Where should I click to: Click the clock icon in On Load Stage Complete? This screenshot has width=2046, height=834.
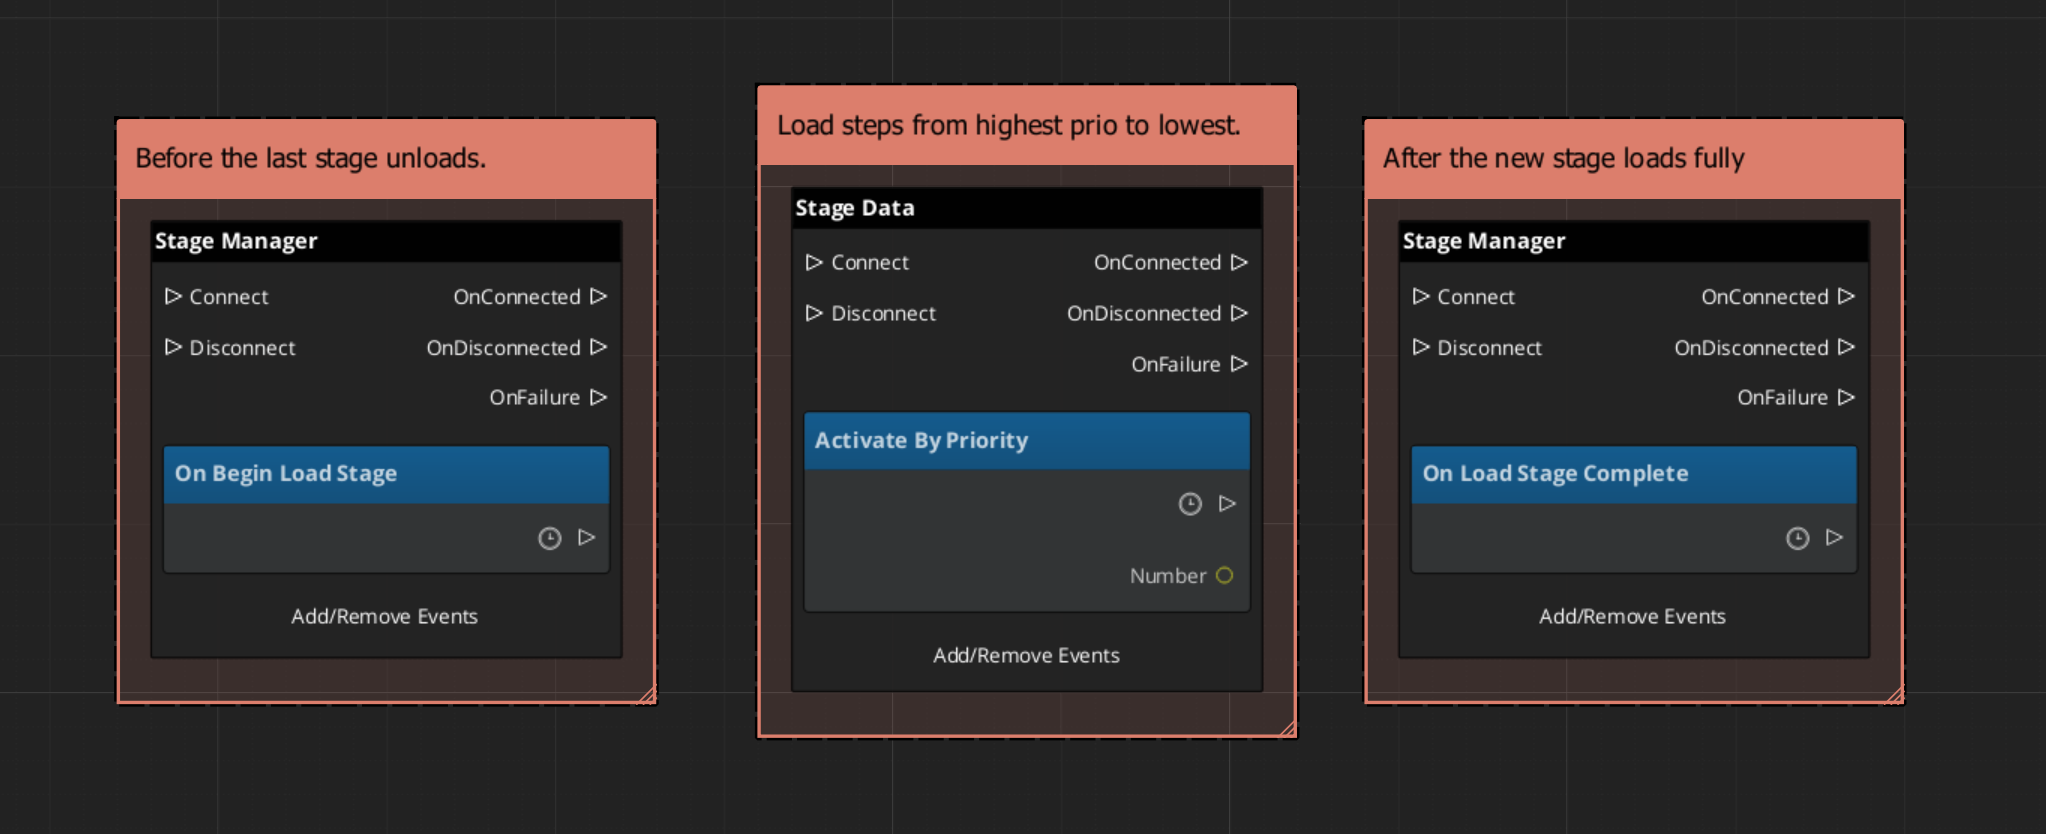(1797, 539)
